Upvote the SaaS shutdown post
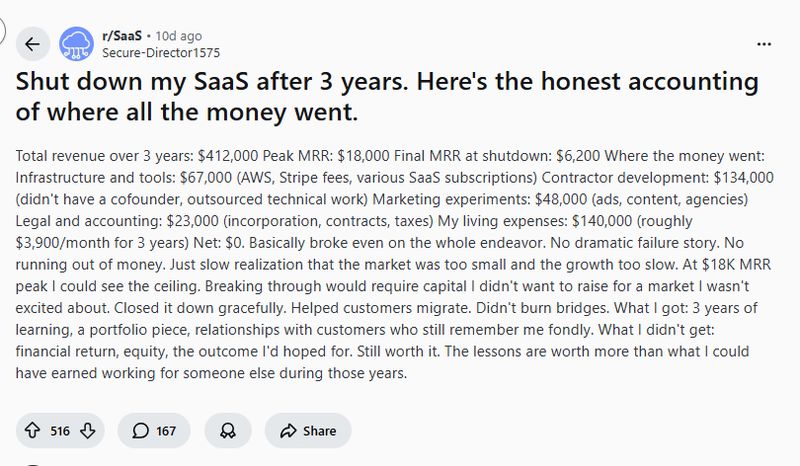 tap(34, 431)
